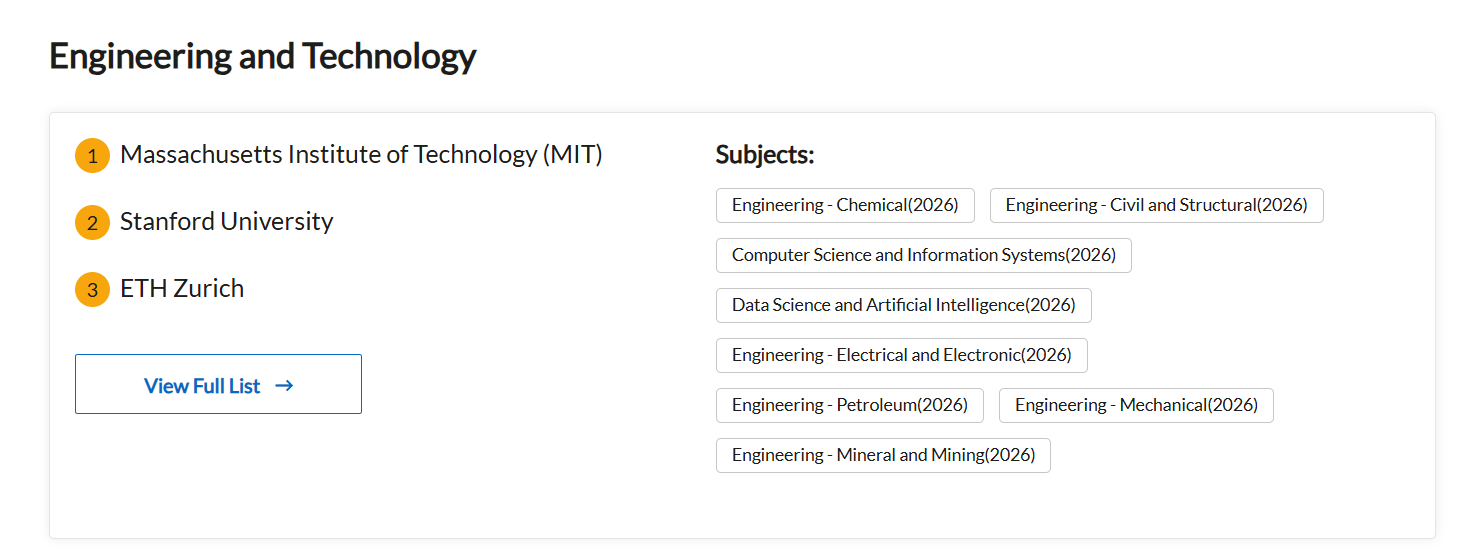Click the Subjects: label

[765, 155]
